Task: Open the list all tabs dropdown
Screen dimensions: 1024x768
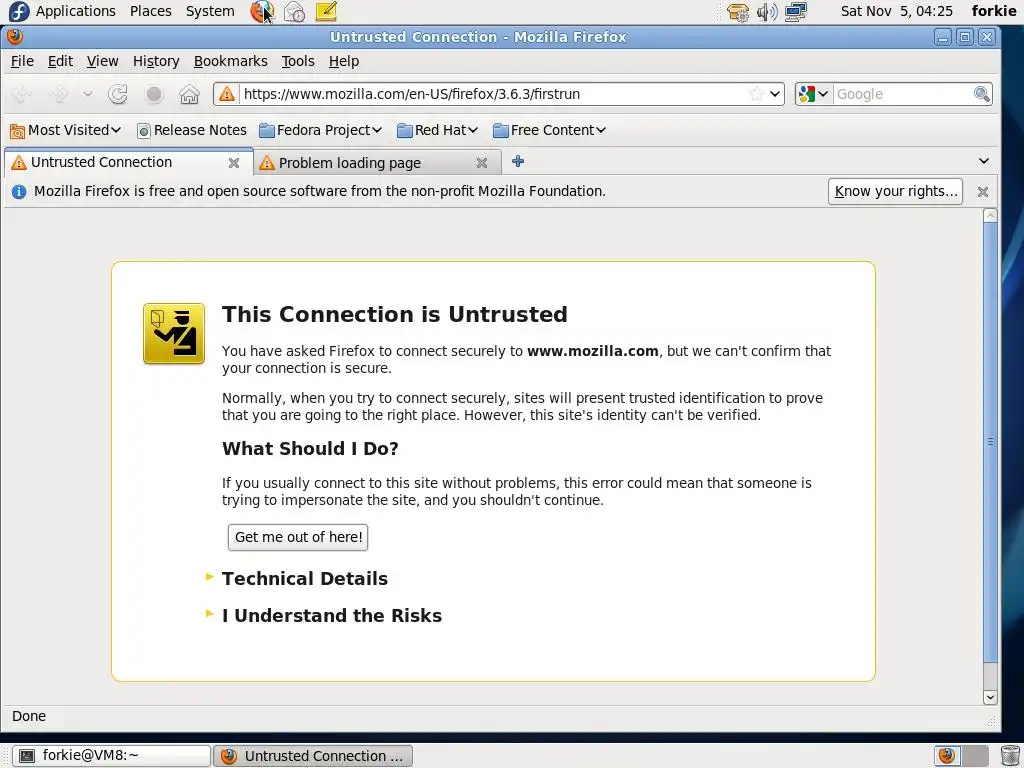Action: pos(984,161)
